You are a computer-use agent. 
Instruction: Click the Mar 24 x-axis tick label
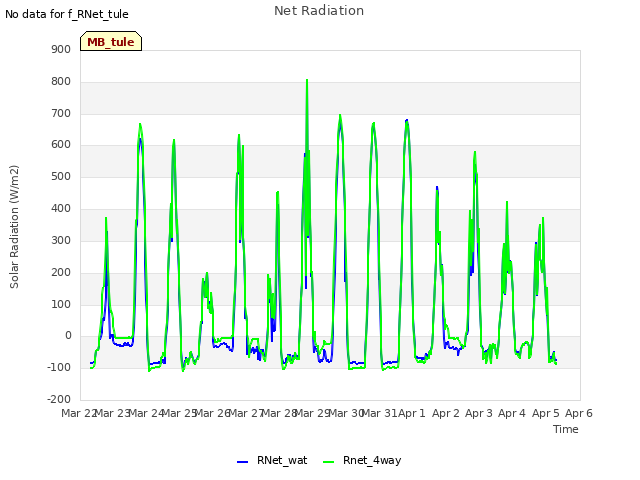146,413
